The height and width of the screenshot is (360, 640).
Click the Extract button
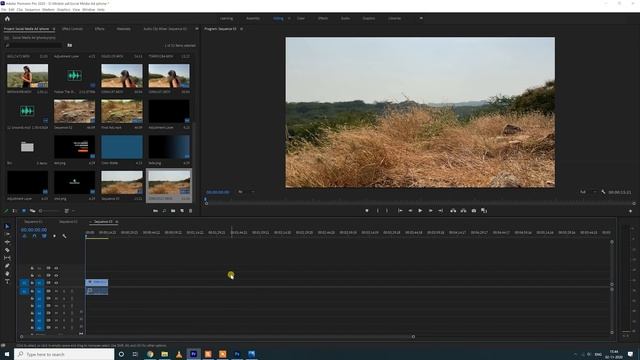click(463, 211)
